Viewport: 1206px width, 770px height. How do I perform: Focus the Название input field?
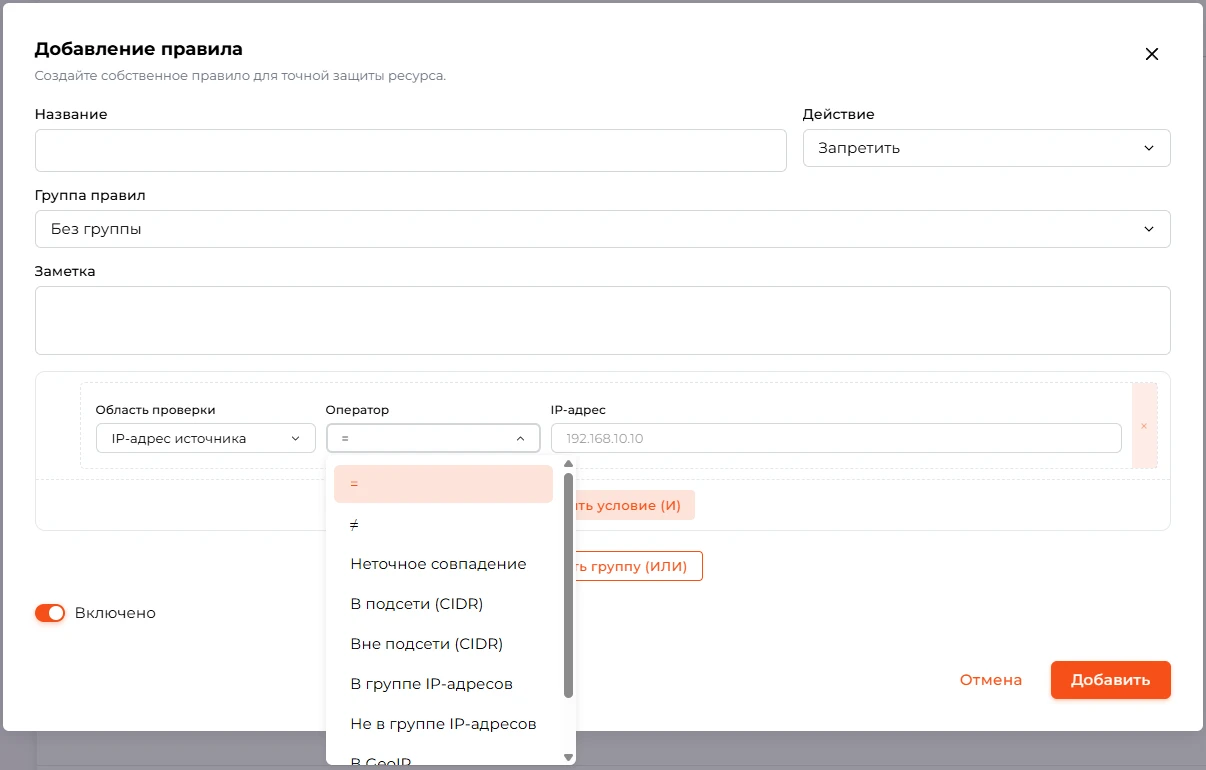(x=410, y=150)
